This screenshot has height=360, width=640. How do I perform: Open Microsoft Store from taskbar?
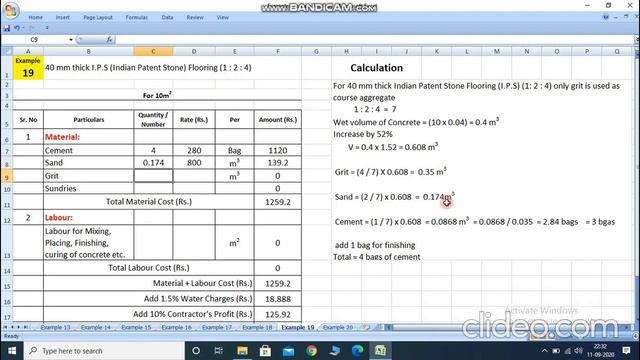(265, 351)
